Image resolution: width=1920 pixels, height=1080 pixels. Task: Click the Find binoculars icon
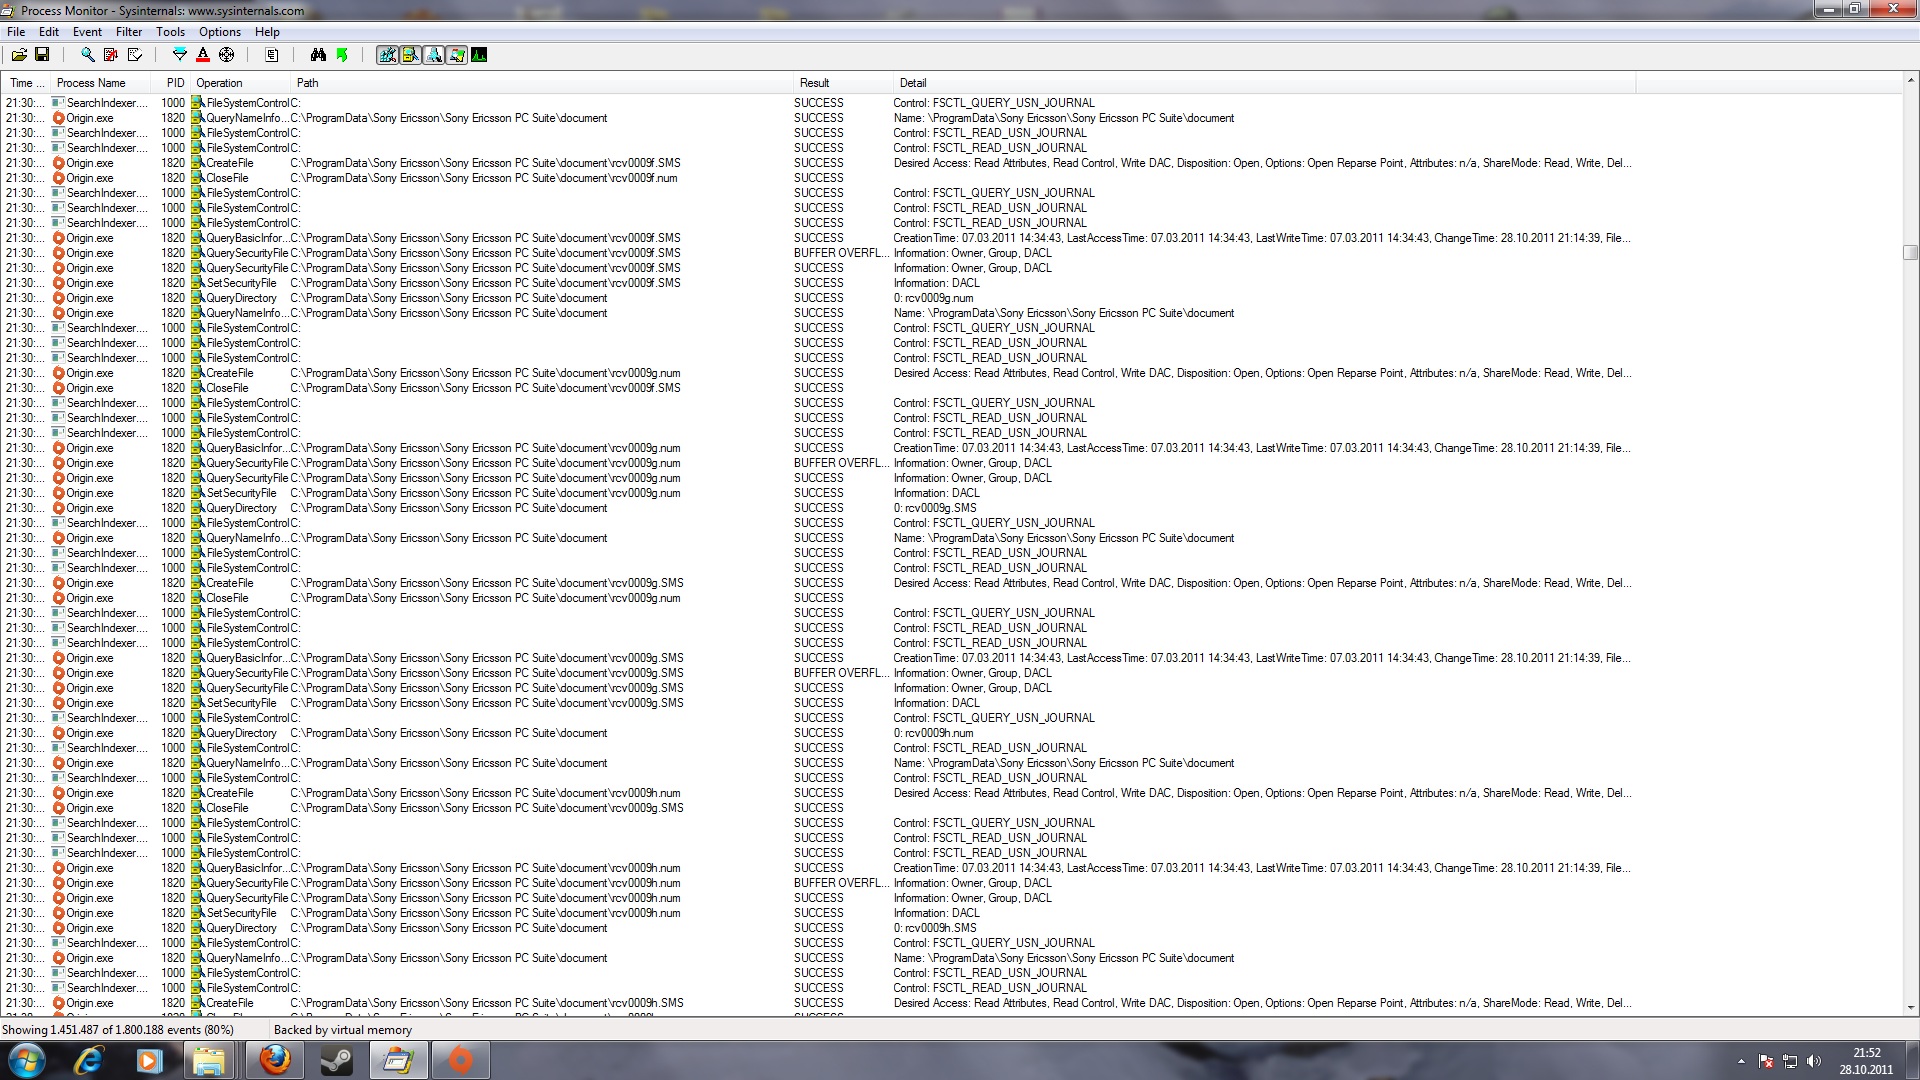click(x=318, y=55)
